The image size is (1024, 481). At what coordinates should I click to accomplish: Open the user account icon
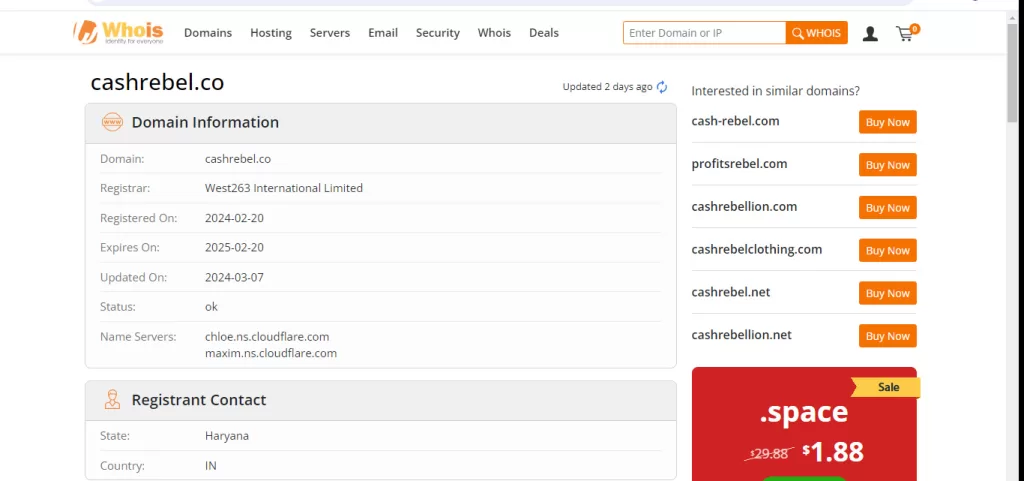tap(870, 33)
